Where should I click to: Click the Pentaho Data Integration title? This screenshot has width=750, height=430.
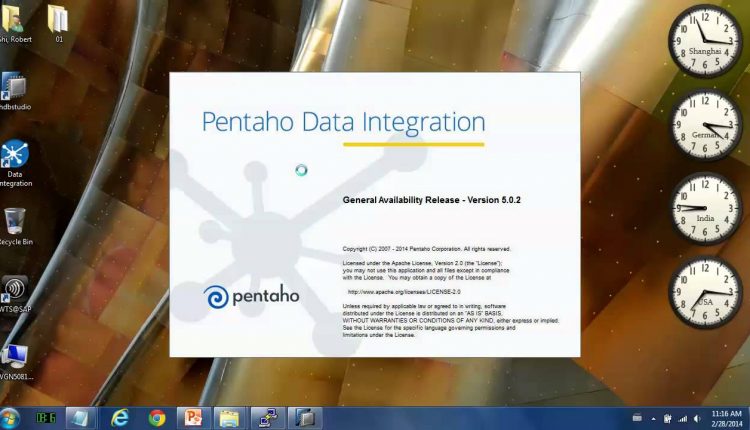click(x=343, y=121)
